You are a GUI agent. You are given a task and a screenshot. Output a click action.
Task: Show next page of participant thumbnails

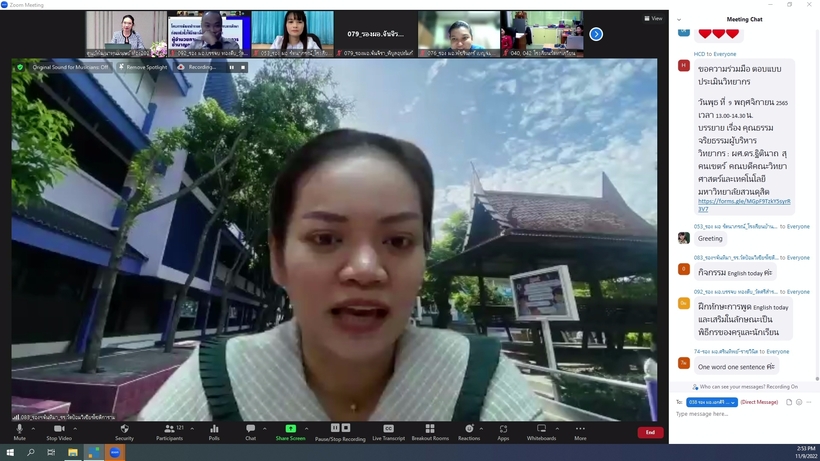point(596,34)
